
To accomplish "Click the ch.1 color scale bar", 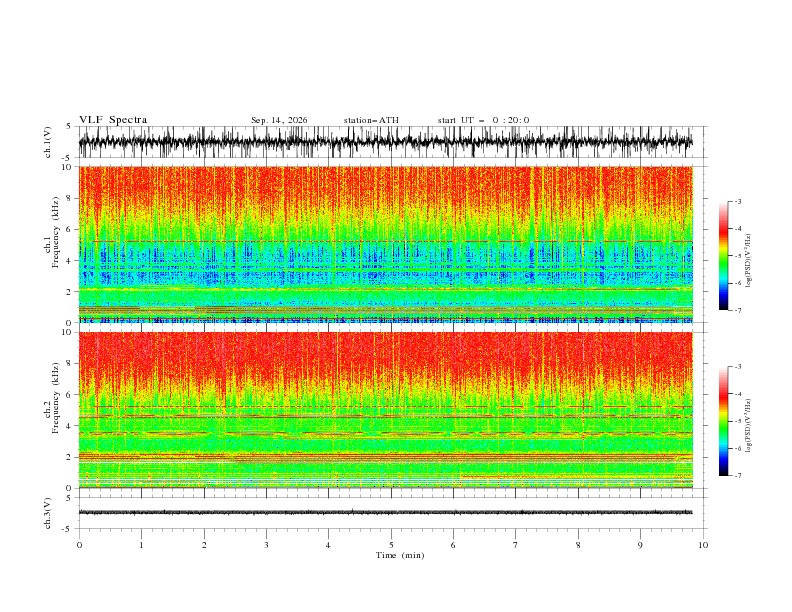I will (x=723, y=256).
